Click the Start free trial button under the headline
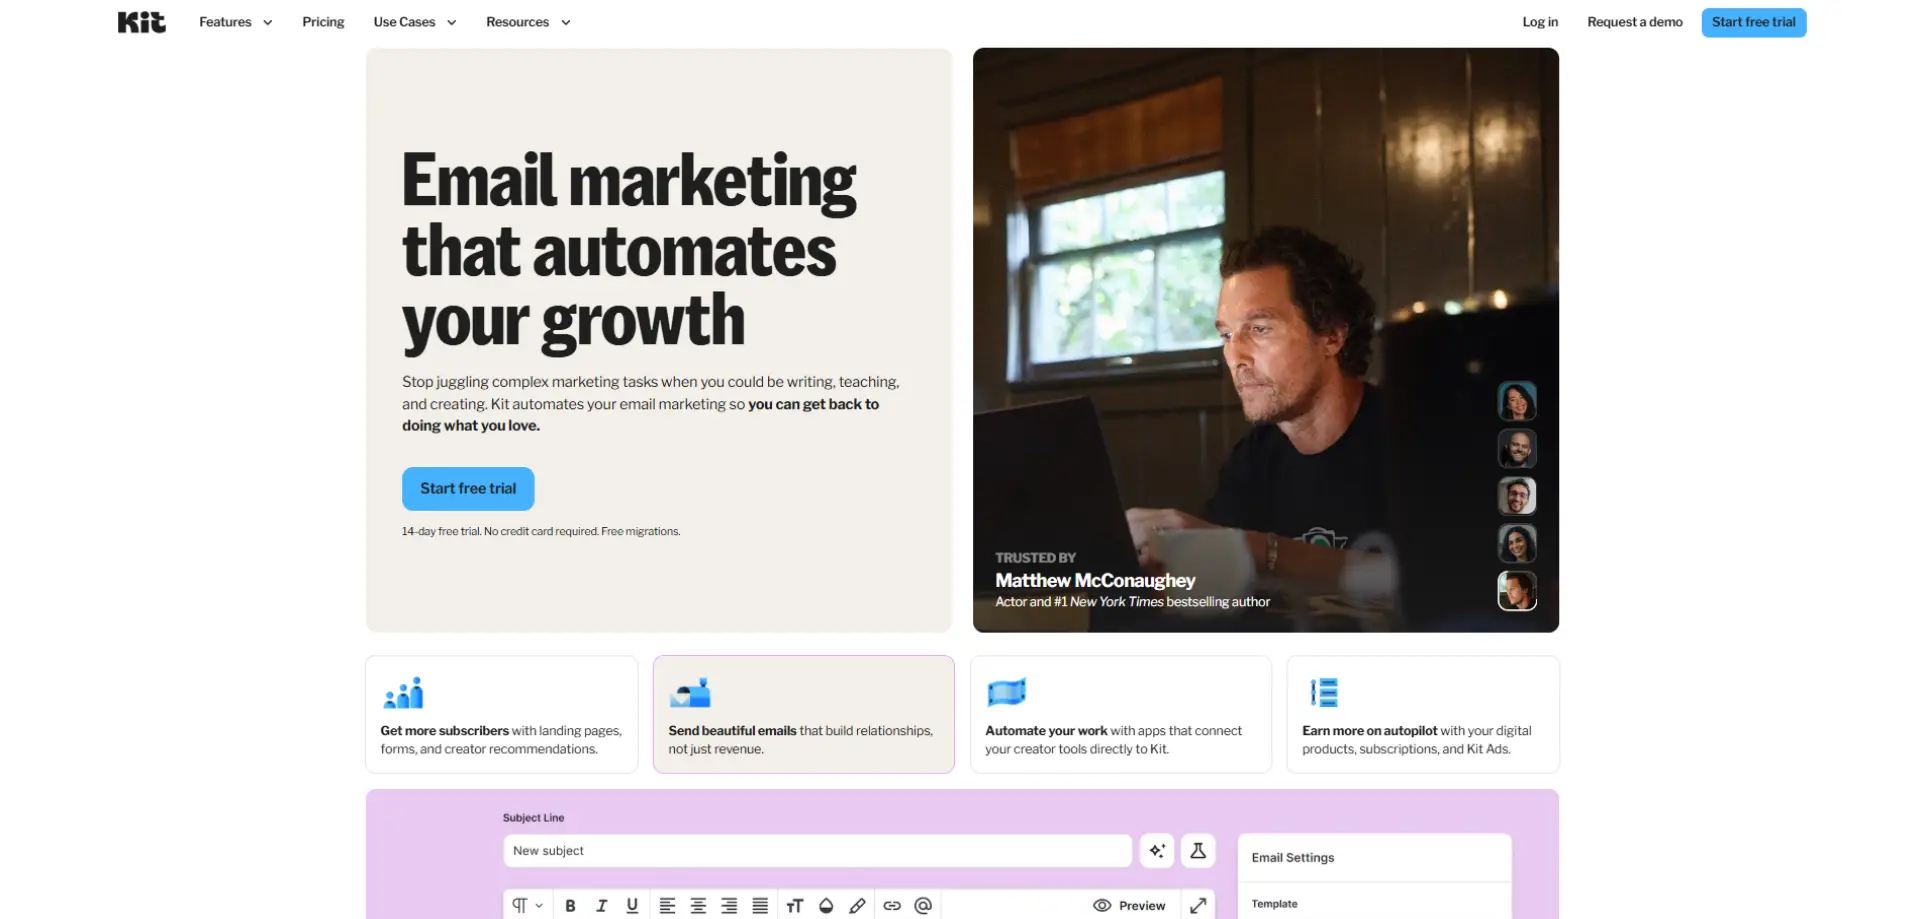Viewport: 1920px width, 919px height. (x=468, y=489)
